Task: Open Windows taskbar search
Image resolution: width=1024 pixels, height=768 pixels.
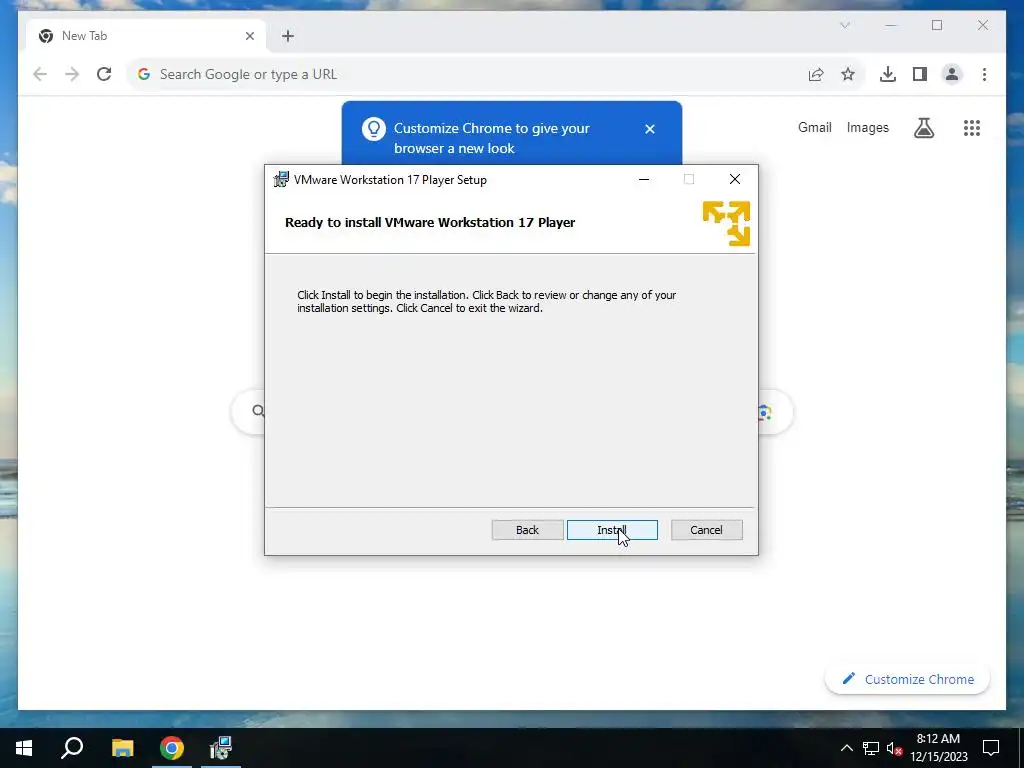Action: [72, 748]
